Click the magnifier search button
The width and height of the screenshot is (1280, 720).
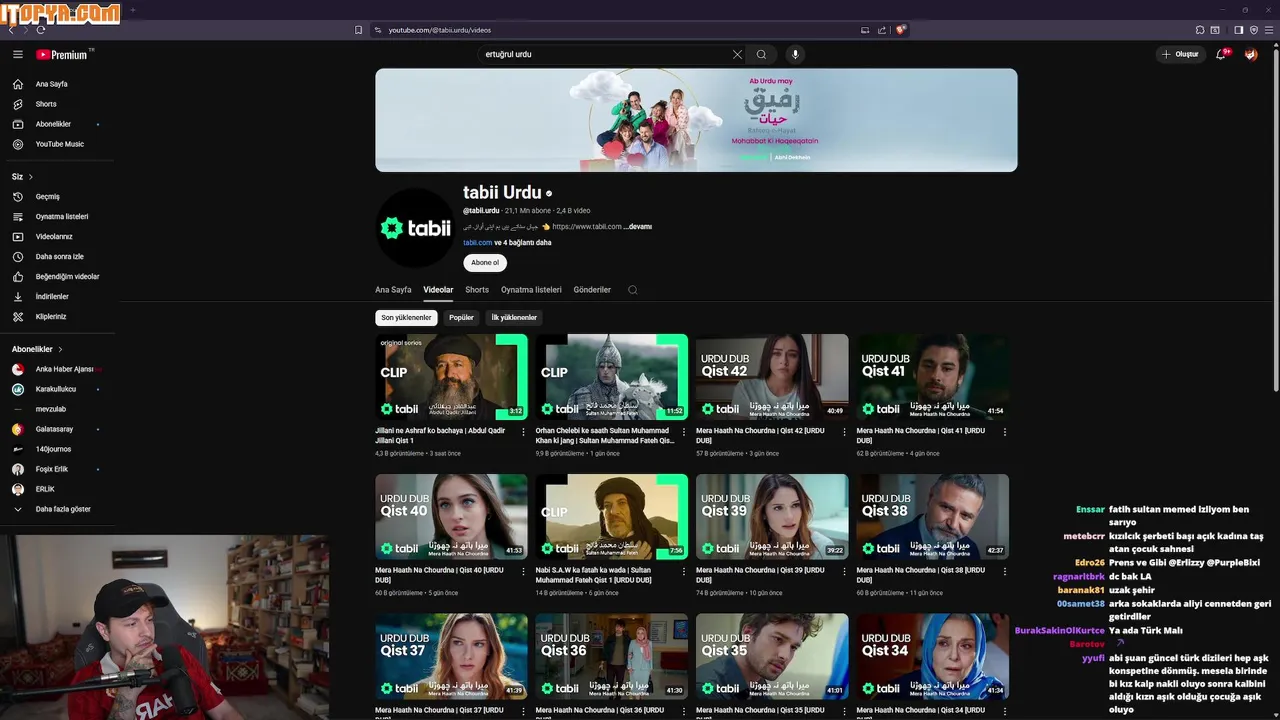pyautogui.click(x=761, y=54)
